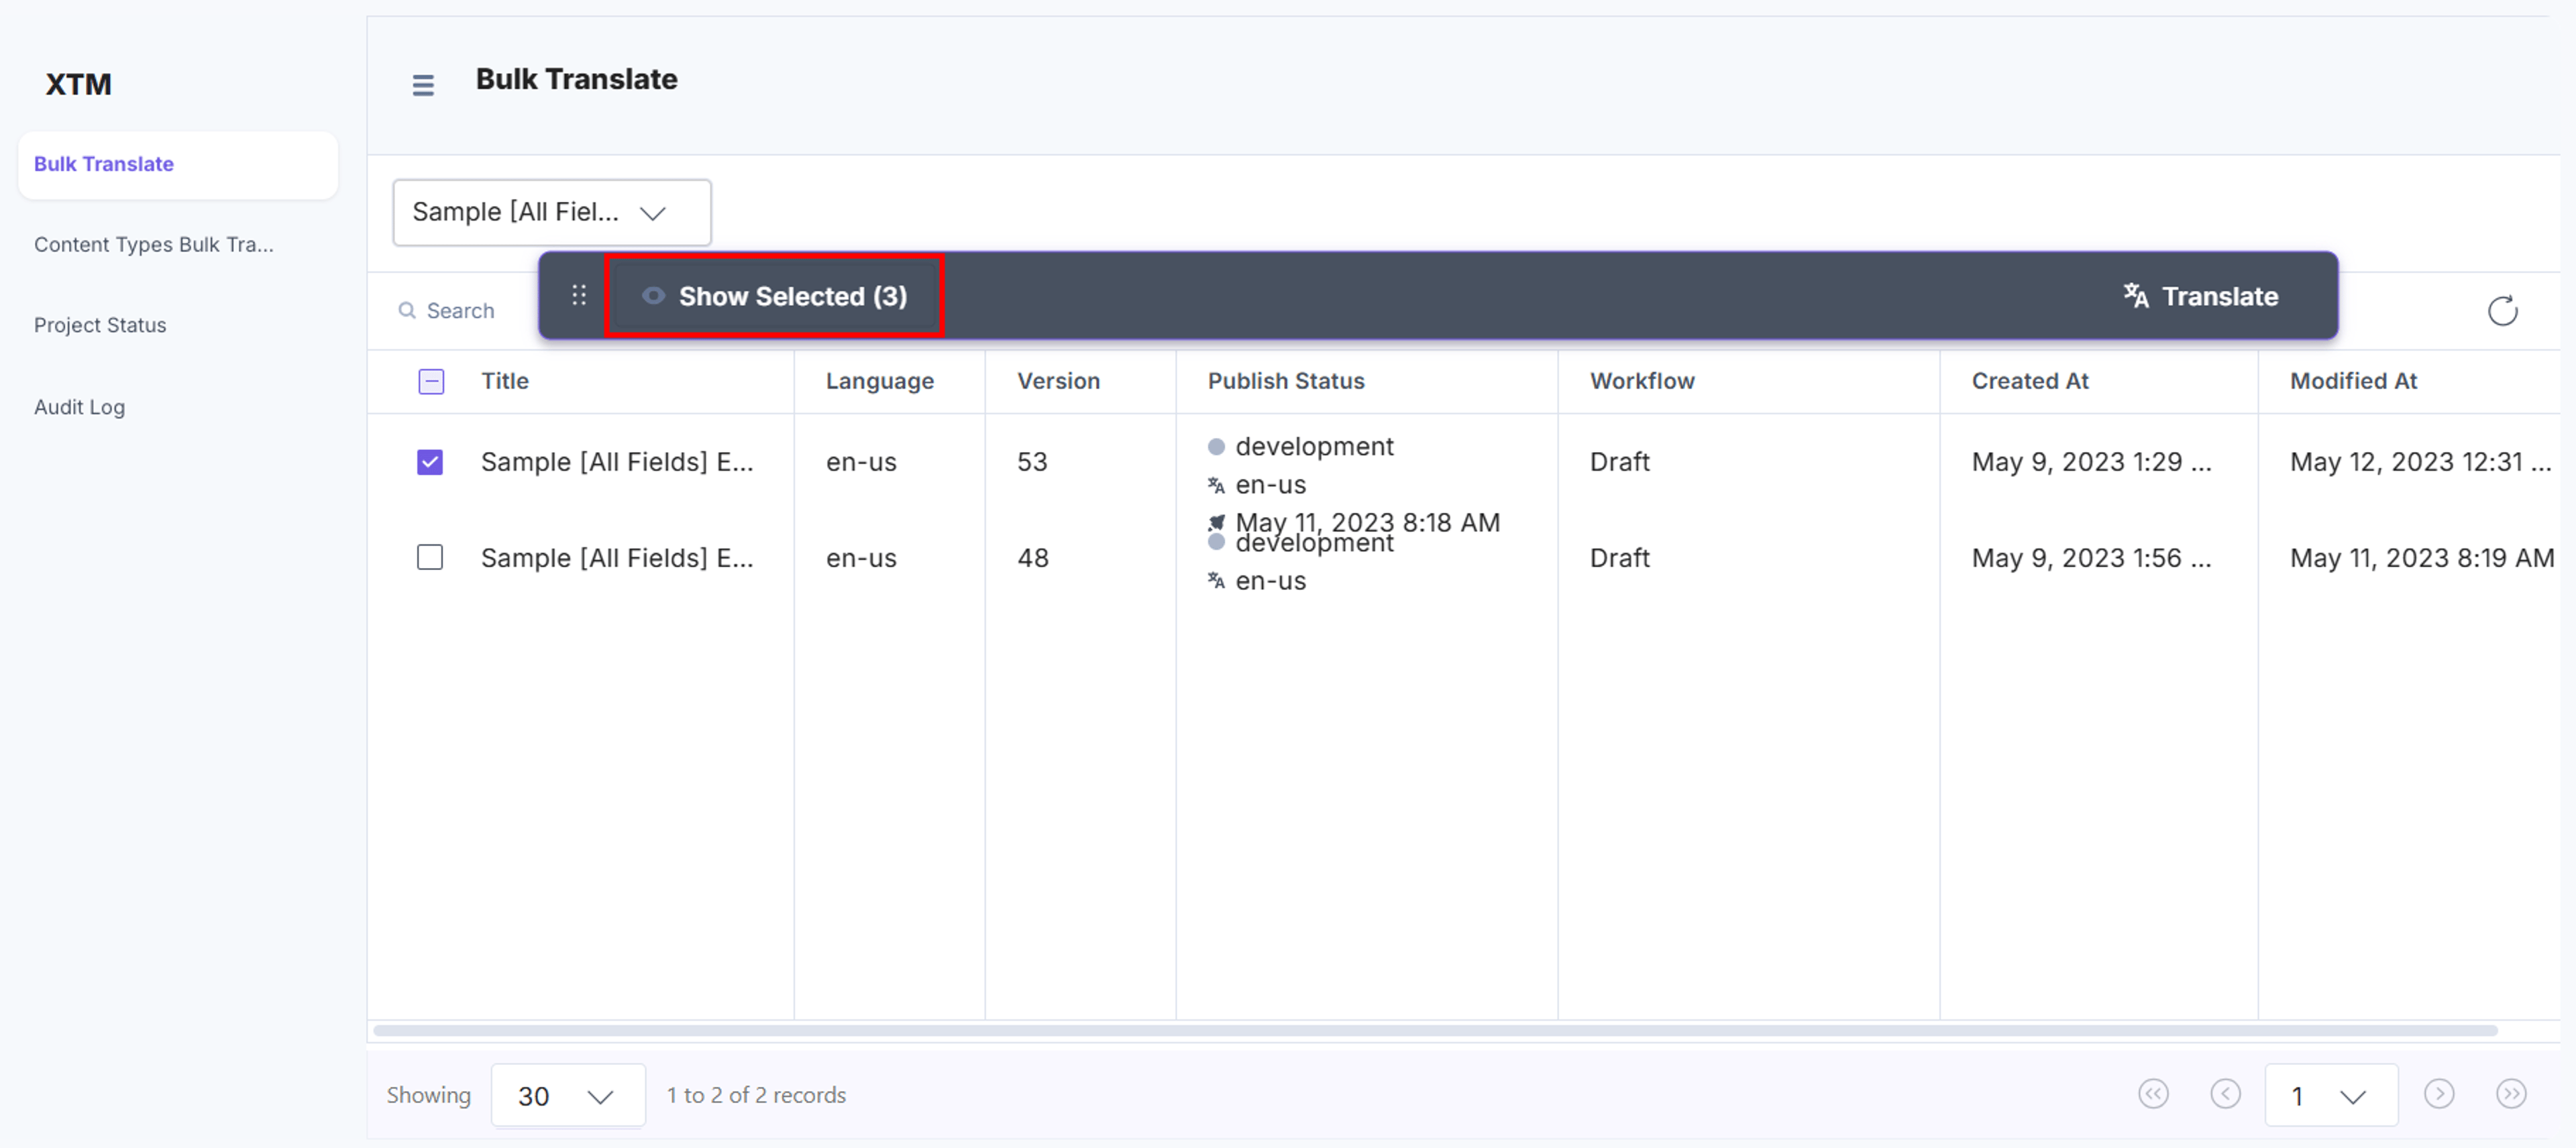Click version number 53
Viewport: 2576px width, 1148px height.
(x=1032, y=462)
